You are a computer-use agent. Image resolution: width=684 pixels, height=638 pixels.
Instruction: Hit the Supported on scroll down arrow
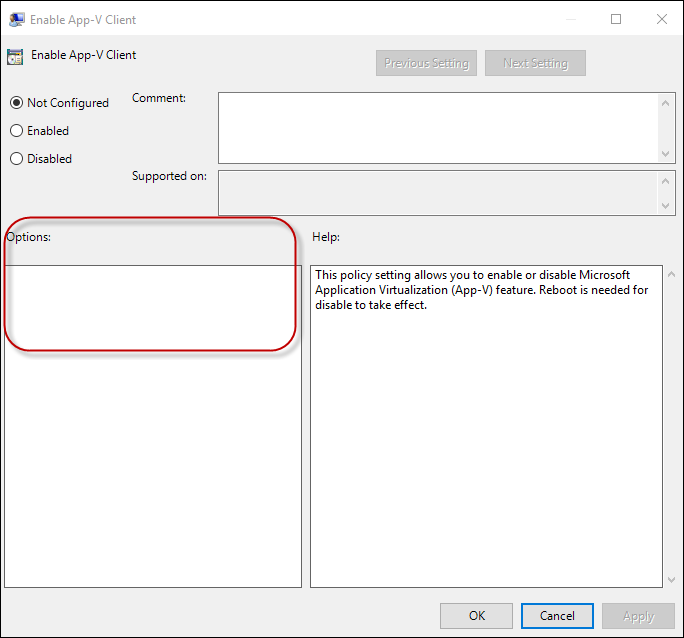[667, 205]
